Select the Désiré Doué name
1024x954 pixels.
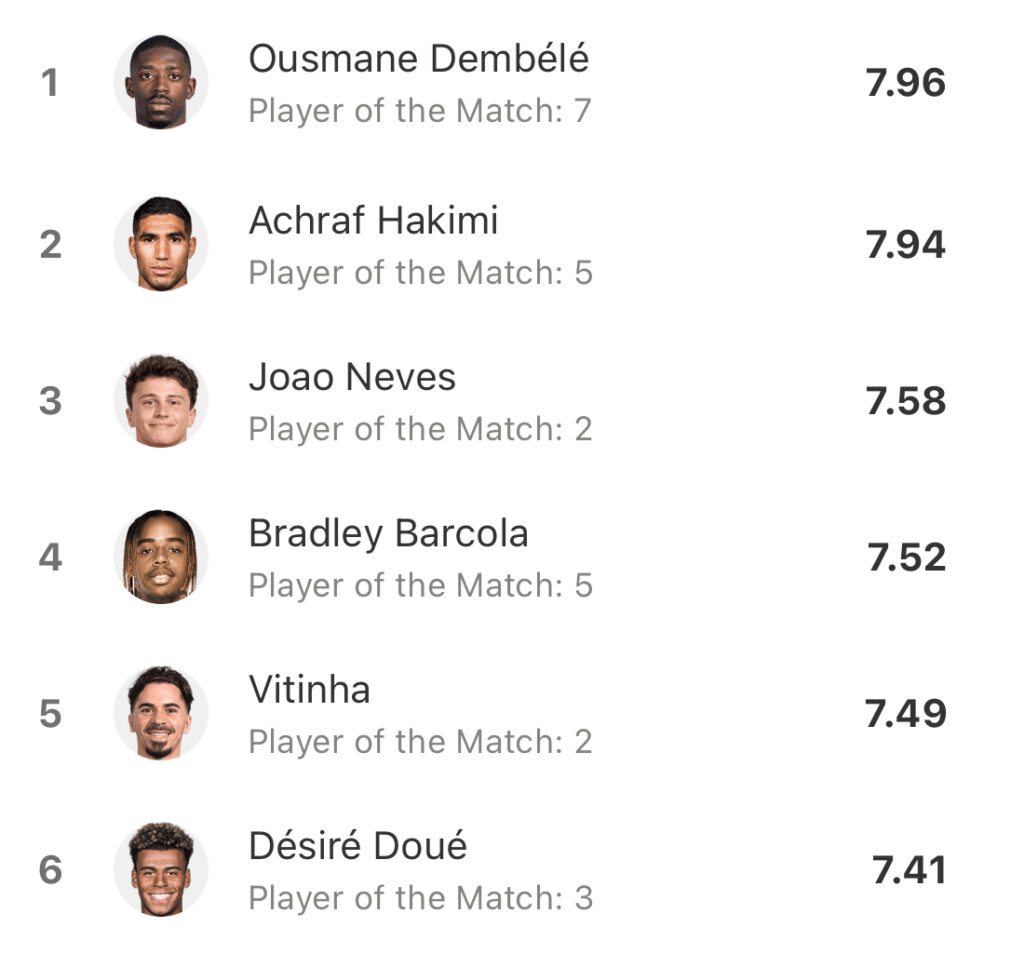358,846
